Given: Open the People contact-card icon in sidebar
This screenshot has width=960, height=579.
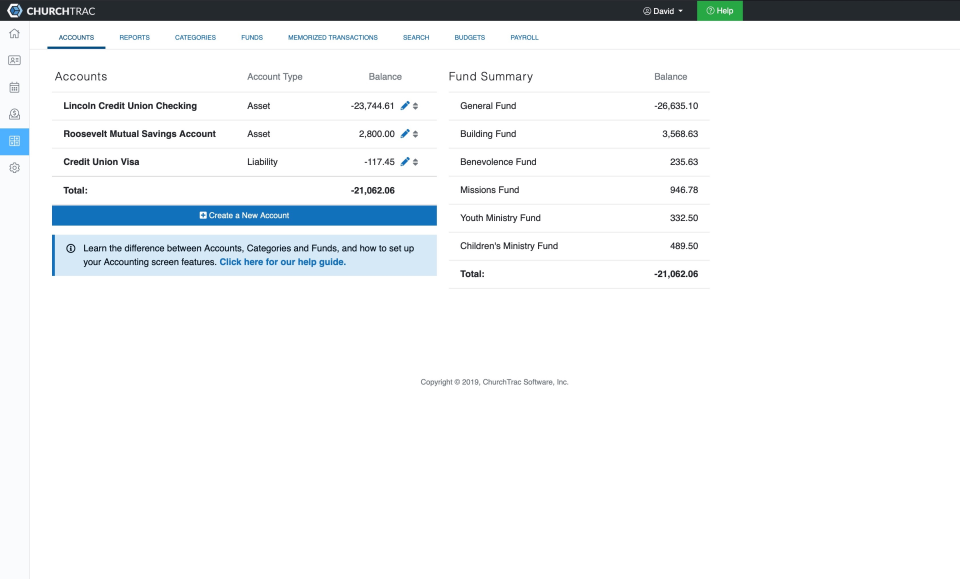Looking at the screenshot, I should pyautogui.click(x=14, y=60).
